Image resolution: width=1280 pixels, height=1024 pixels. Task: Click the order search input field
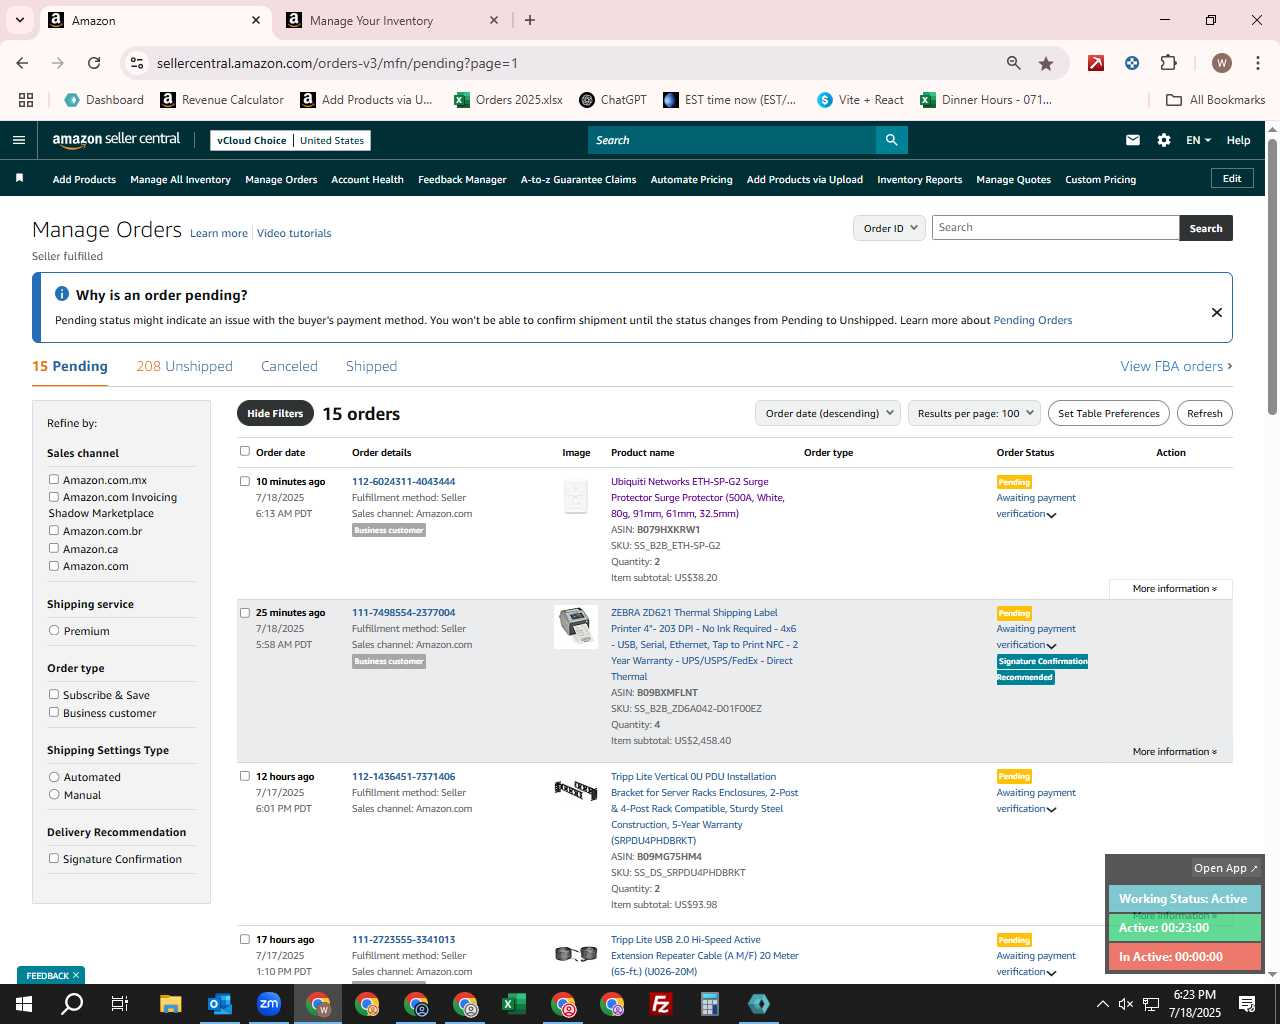pyautogui.click(x=1055, y=228)
